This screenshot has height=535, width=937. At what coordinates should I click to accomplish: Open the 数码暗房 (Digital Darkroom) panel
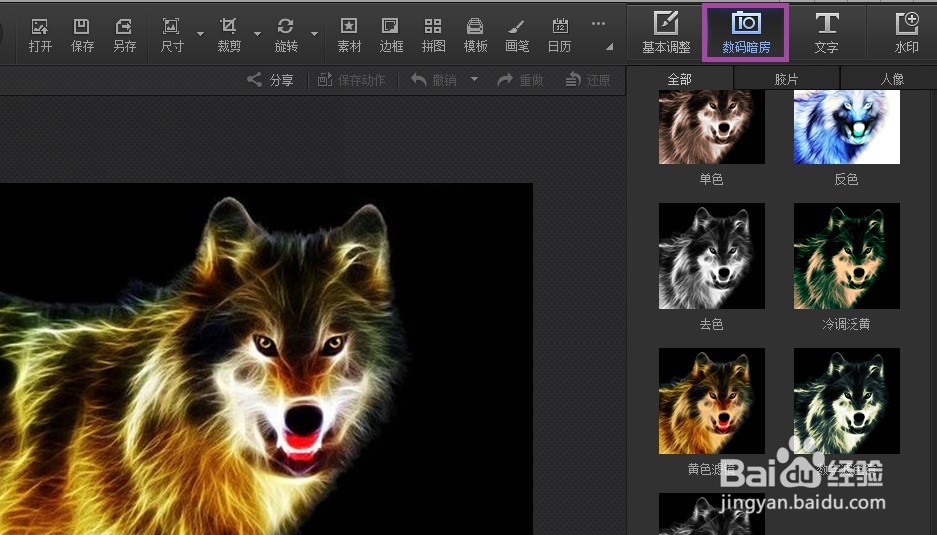(x=746, y=32)
